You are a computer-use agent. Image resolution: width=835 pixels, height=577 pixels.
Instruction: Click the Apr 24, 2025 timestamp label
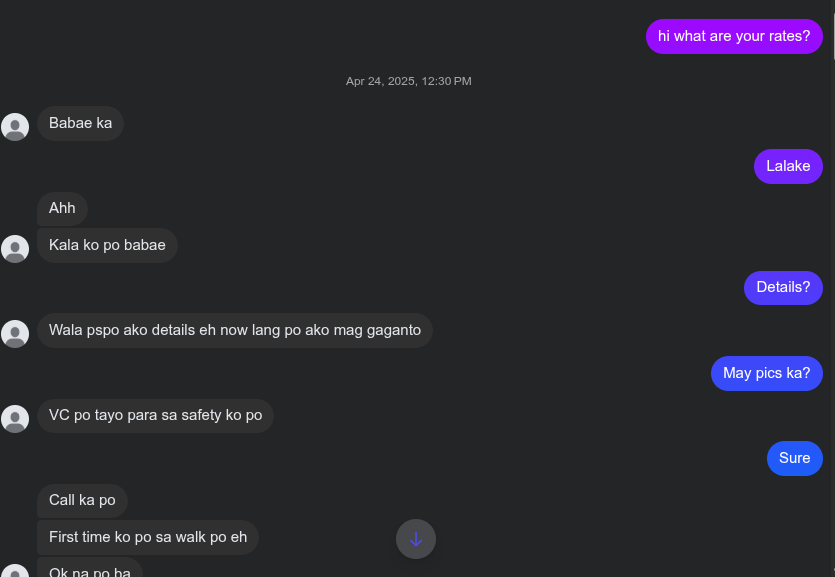(408, 81)
